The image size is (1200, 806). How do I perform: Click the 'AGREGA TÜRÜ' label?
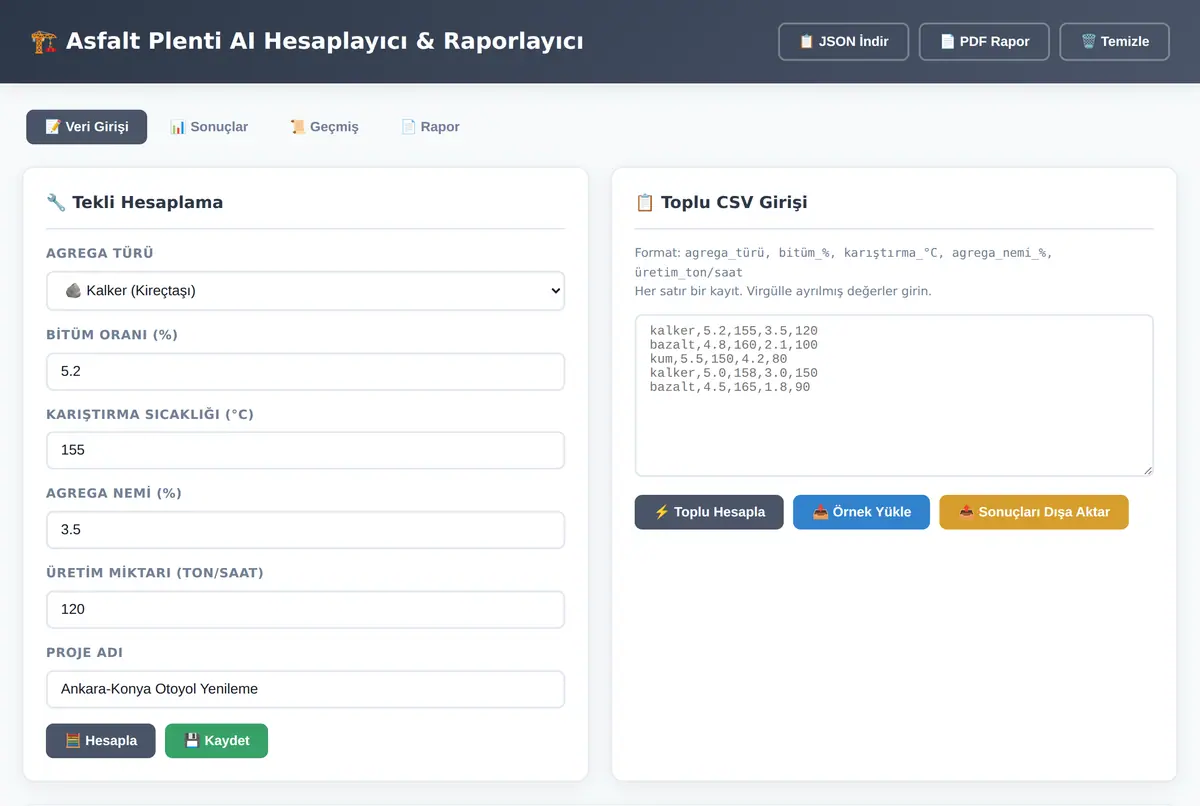pyautogui.click(x=100, y=254)
